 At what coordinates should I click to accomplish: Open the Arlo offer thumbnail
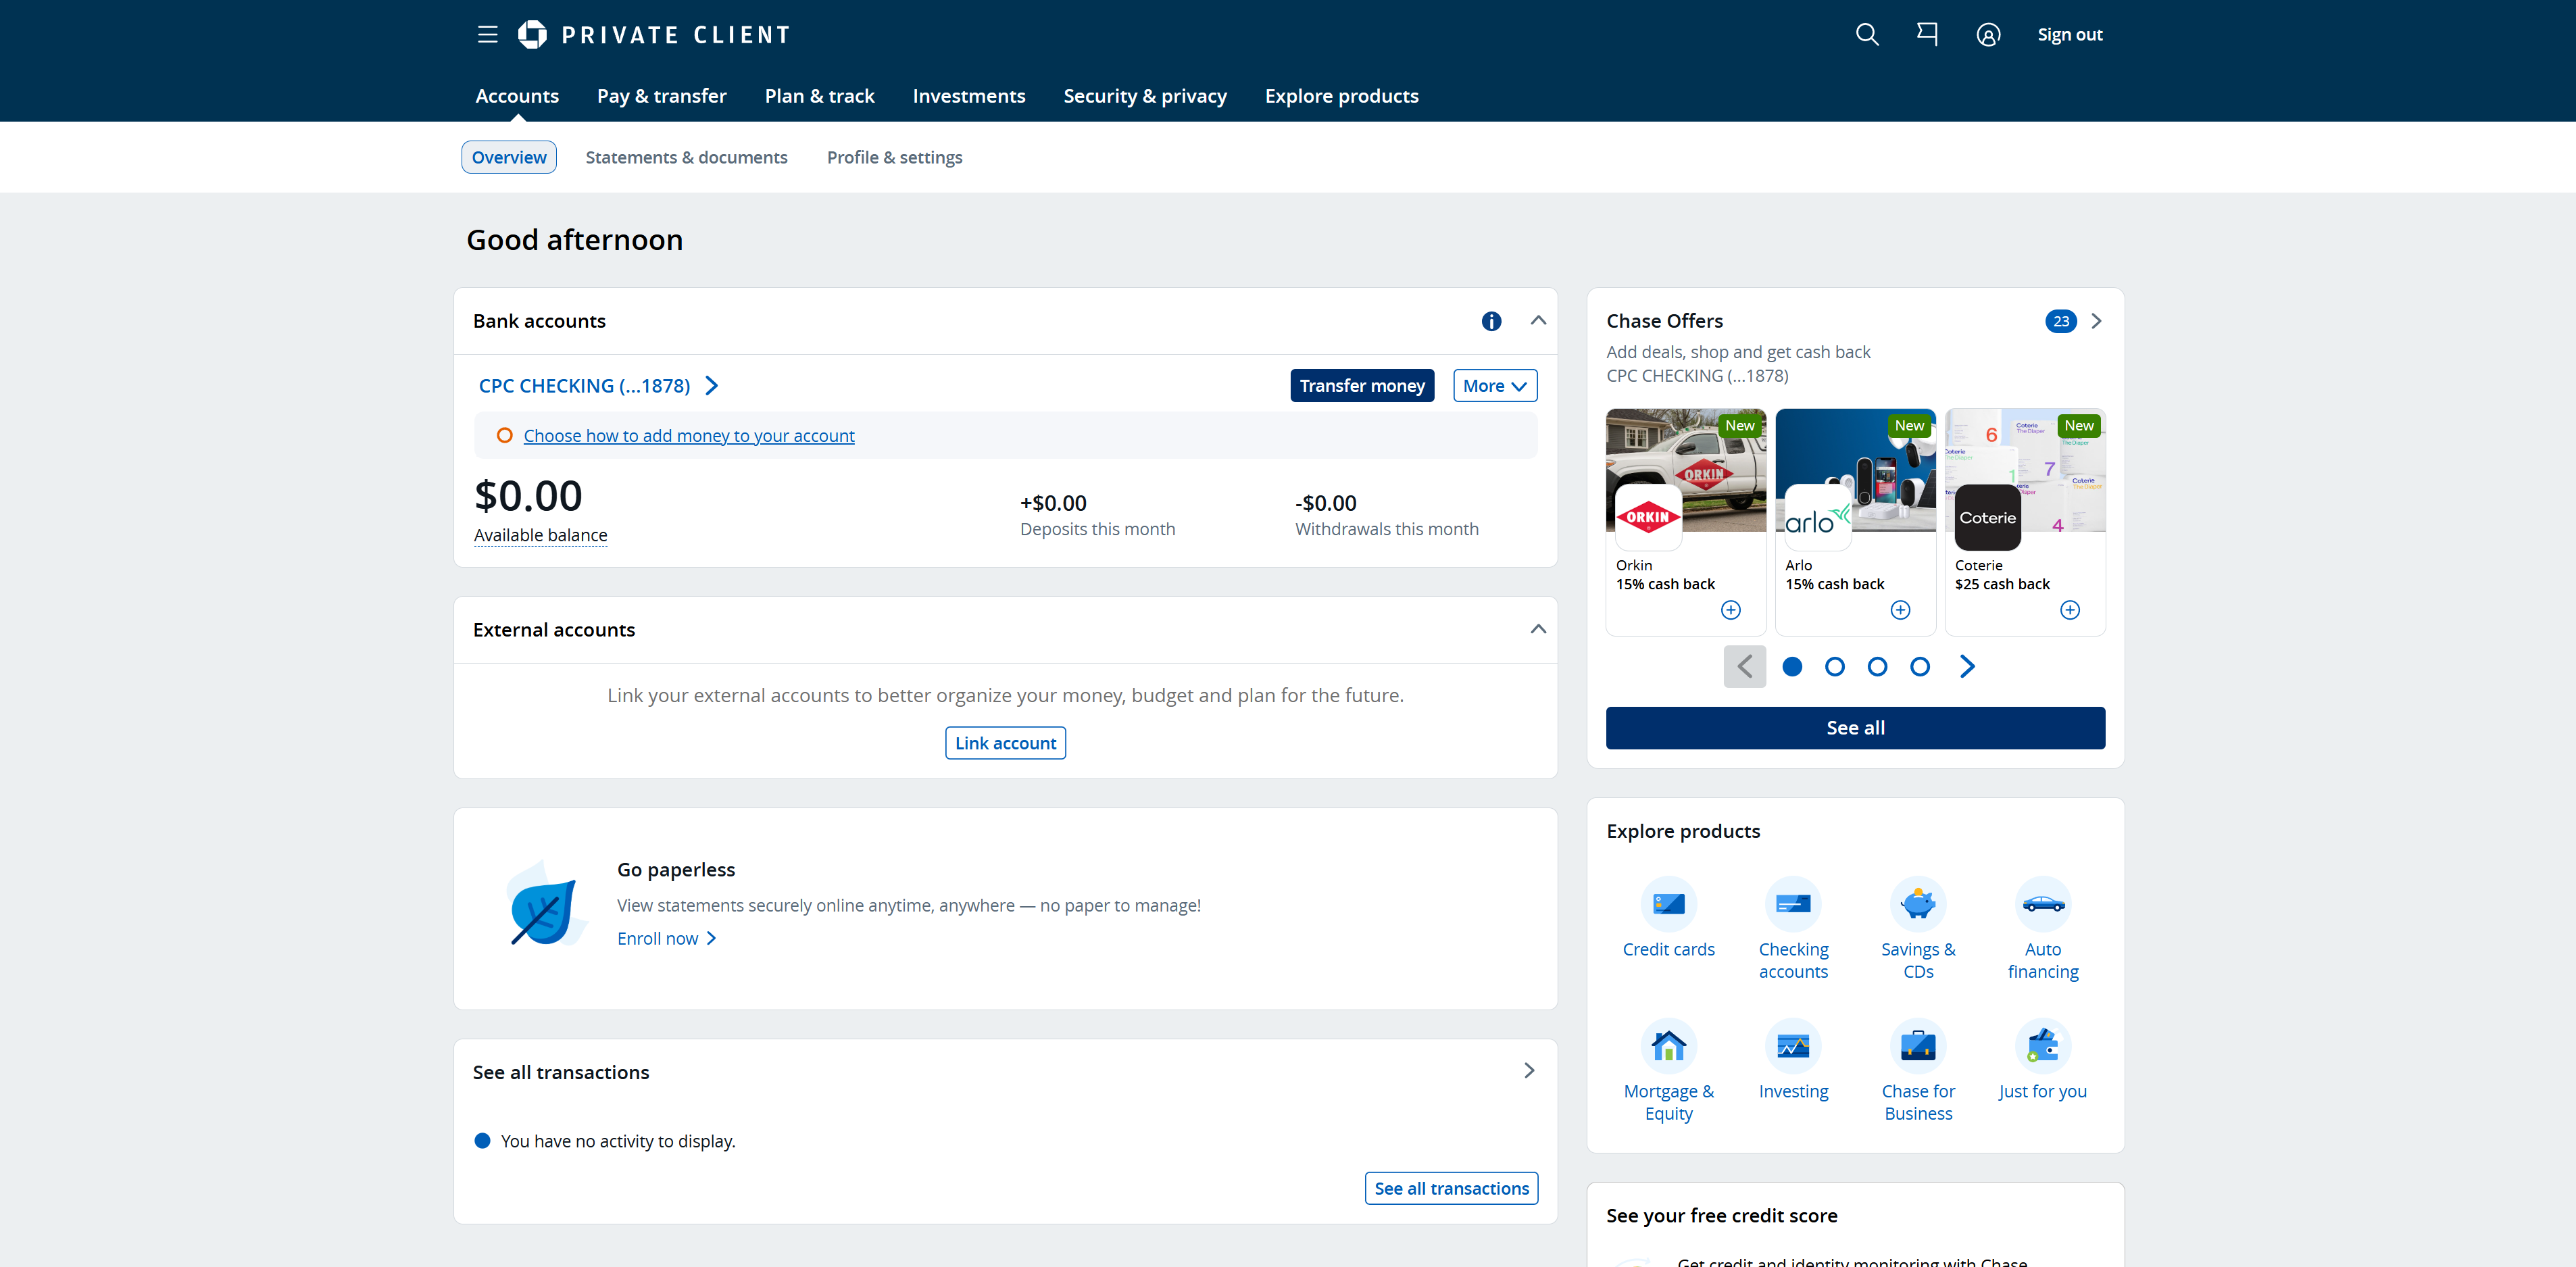tap(1855, 471)
